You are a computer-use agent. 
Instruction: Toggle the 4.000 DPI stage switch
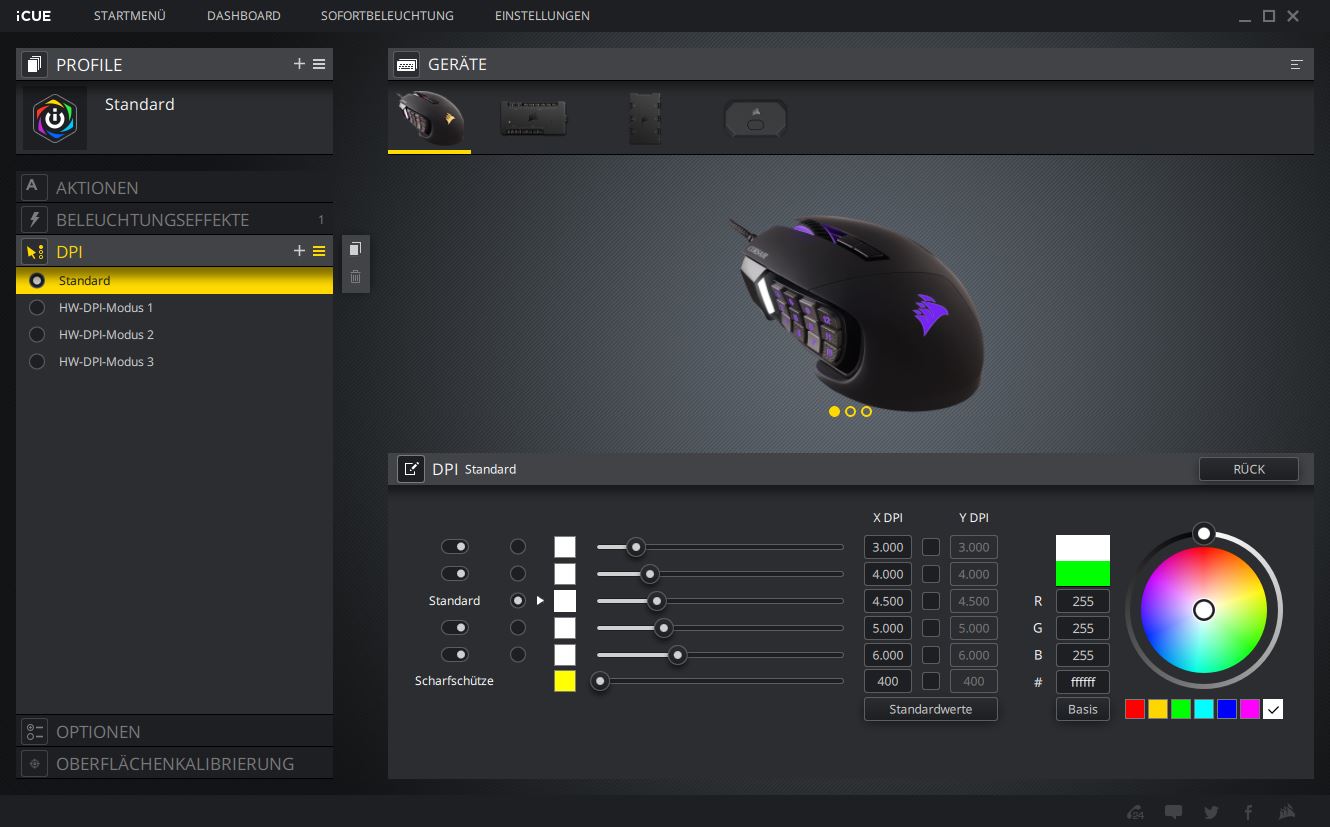pyautogui.click(x=455, y=574)
